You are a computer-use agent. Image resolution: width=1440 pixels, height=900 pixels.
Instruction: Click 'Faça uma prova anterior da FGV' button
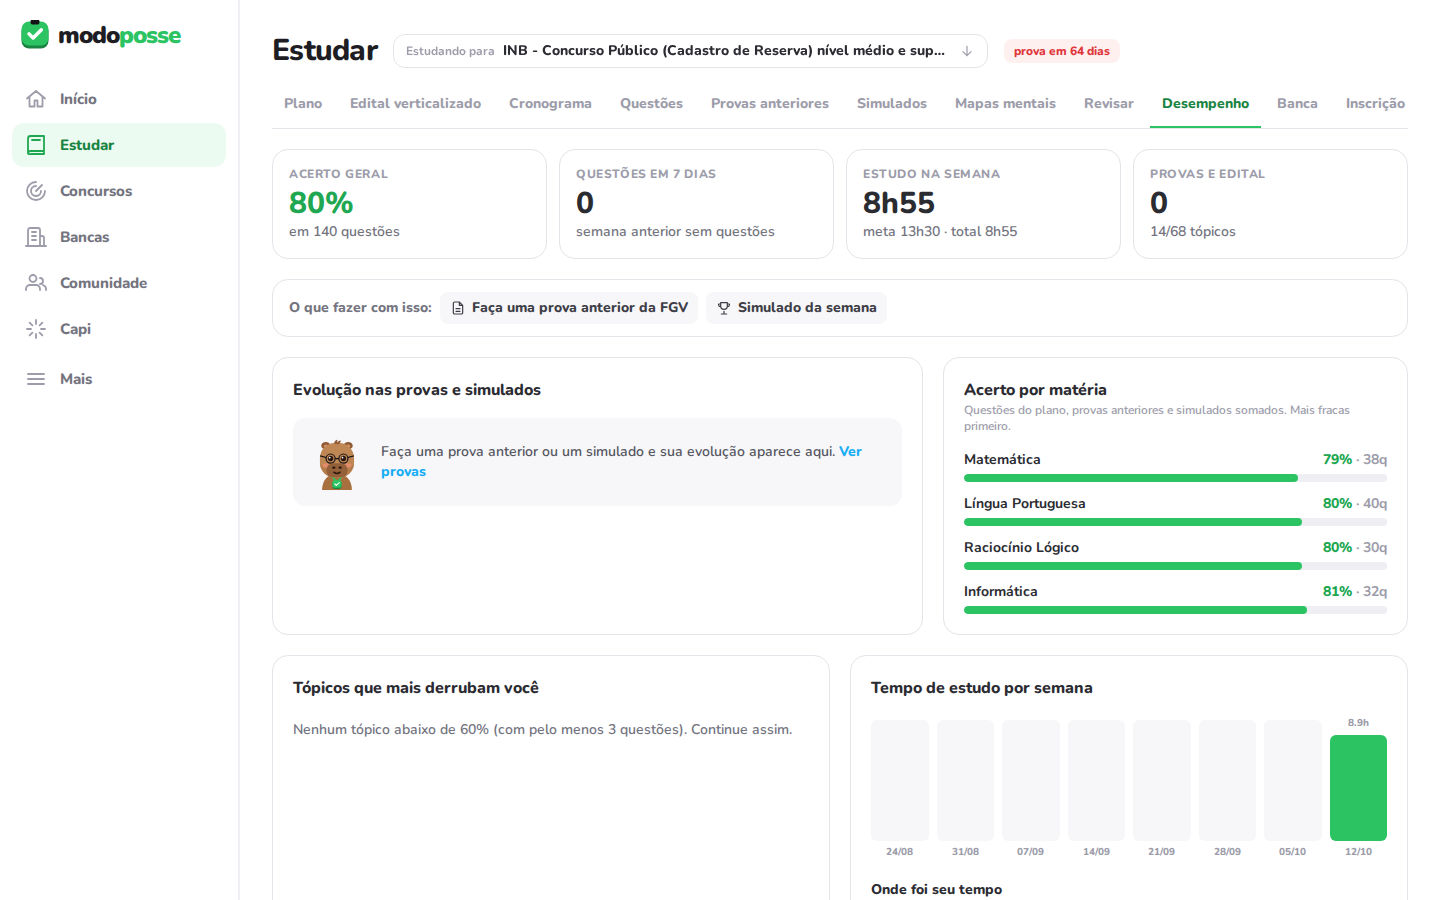click(x=569, y=308)
